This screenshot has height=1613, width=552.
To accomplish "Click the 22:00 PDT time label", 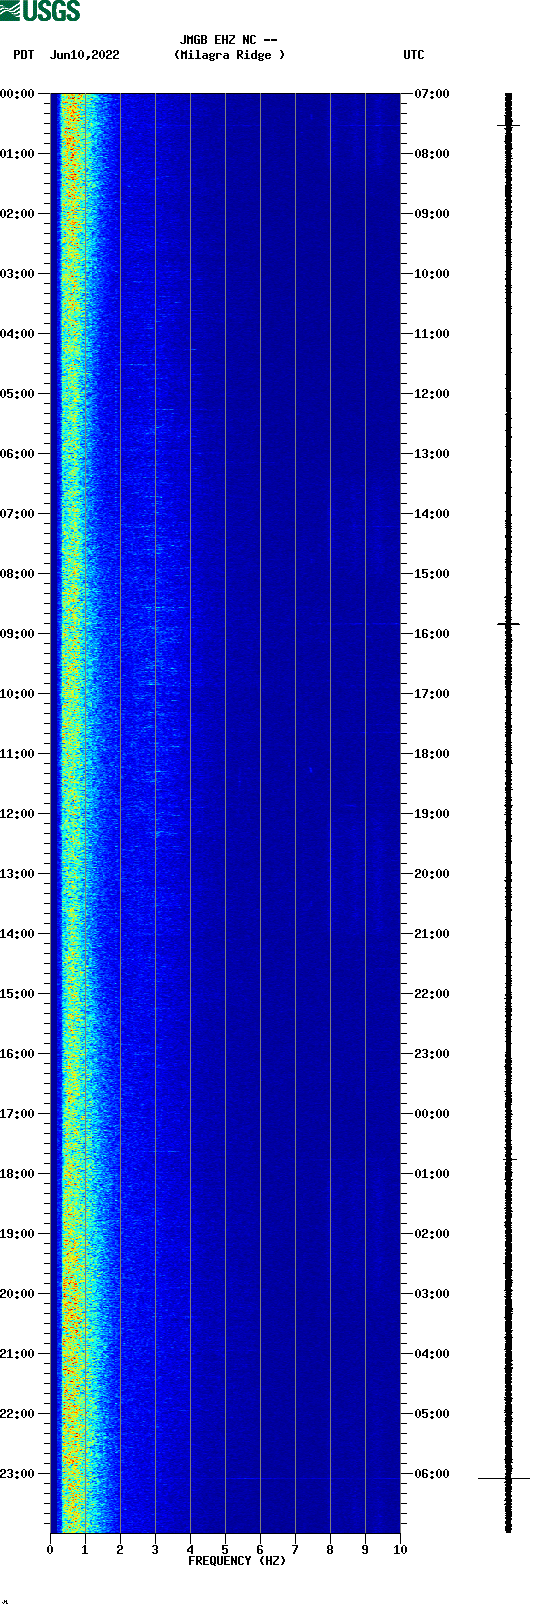I will [x=18, y=1414].
